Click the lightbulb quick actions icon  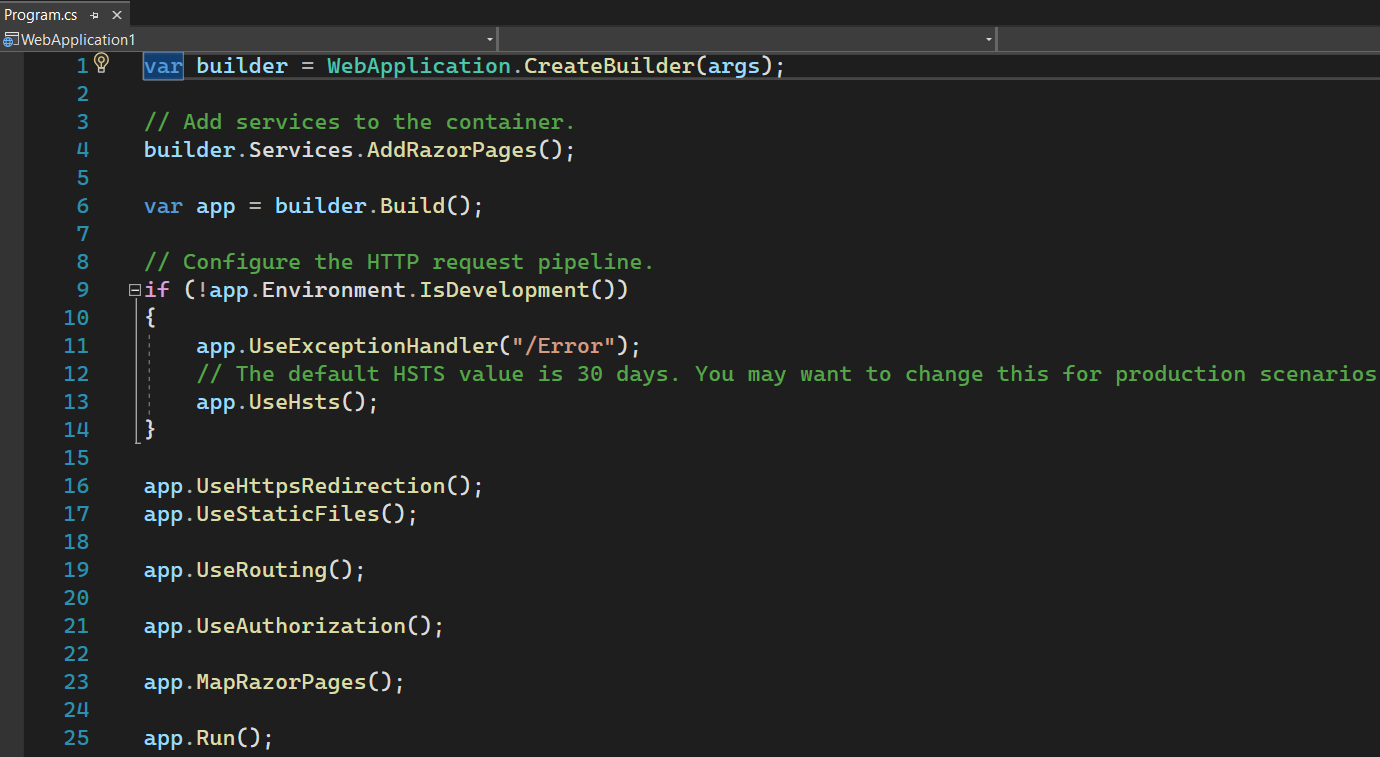(x=101, y=63)
